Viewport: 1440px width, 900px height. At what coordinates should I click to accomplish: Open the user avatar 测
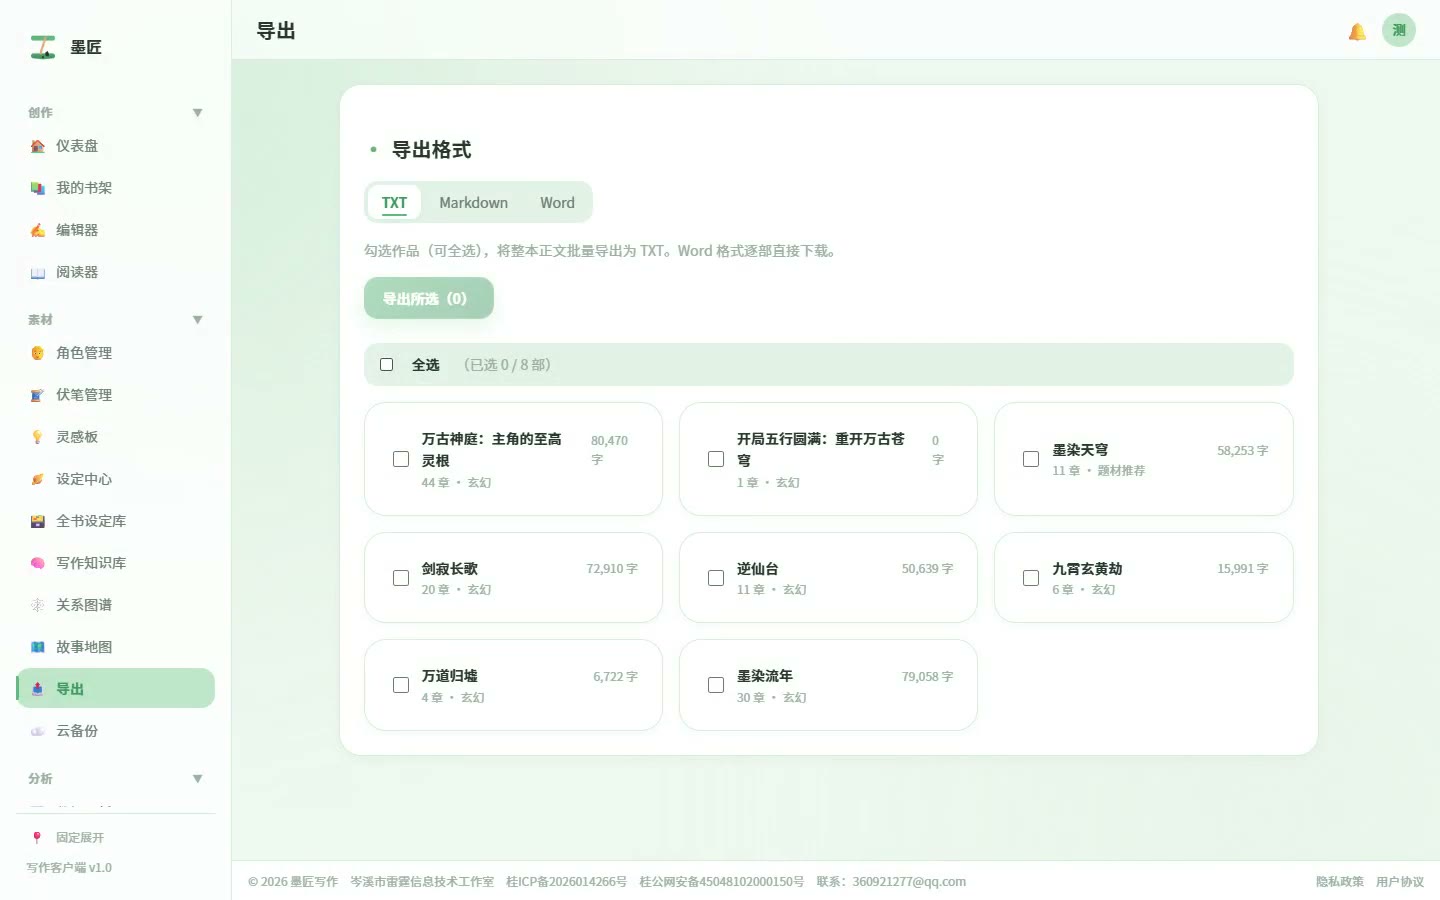1399,30
